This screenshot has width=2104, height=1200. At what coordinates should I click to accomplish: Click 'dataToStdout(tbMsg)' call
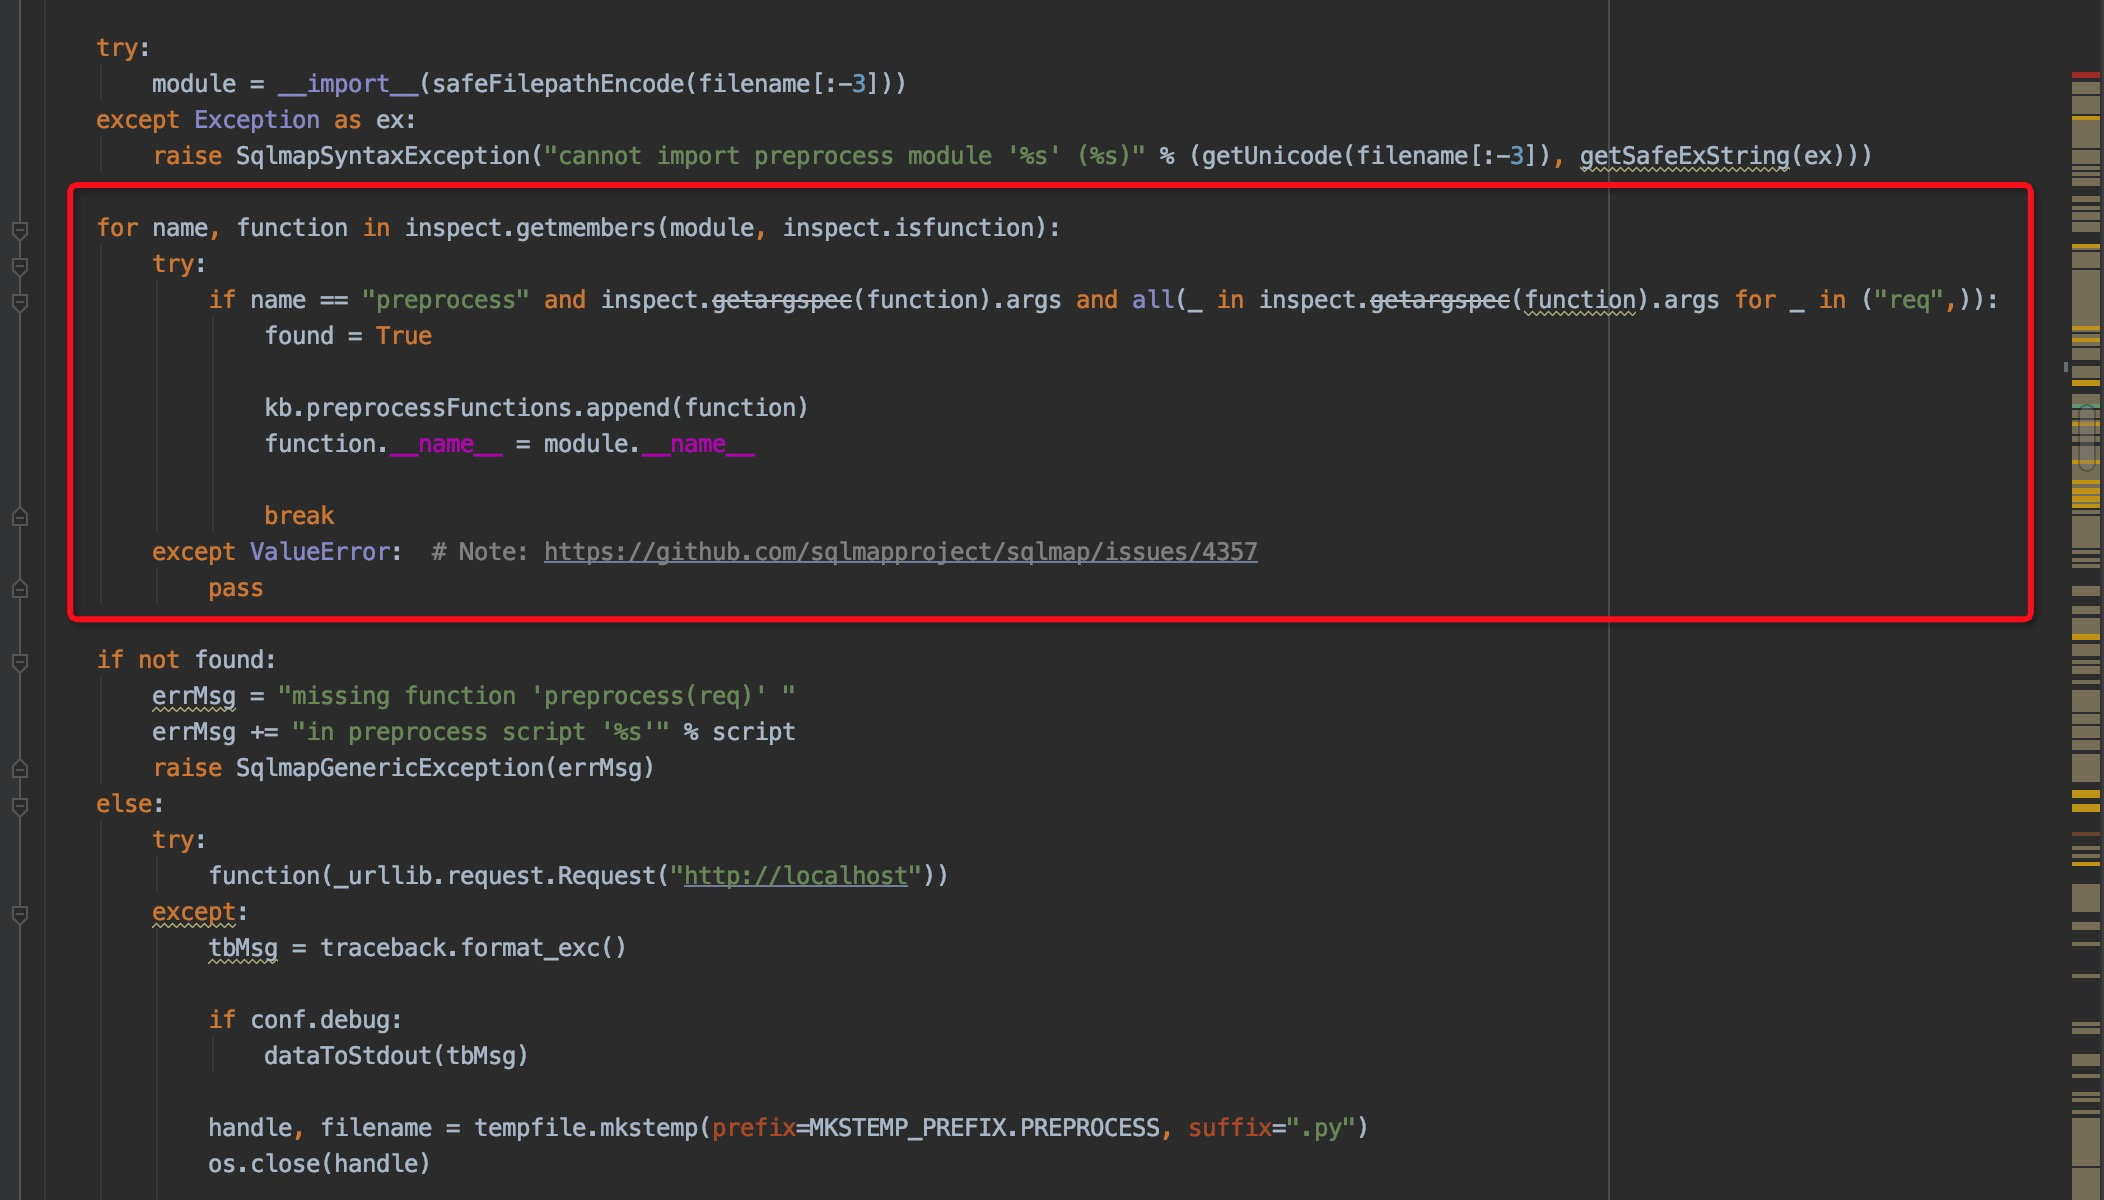coord(396,1056)
